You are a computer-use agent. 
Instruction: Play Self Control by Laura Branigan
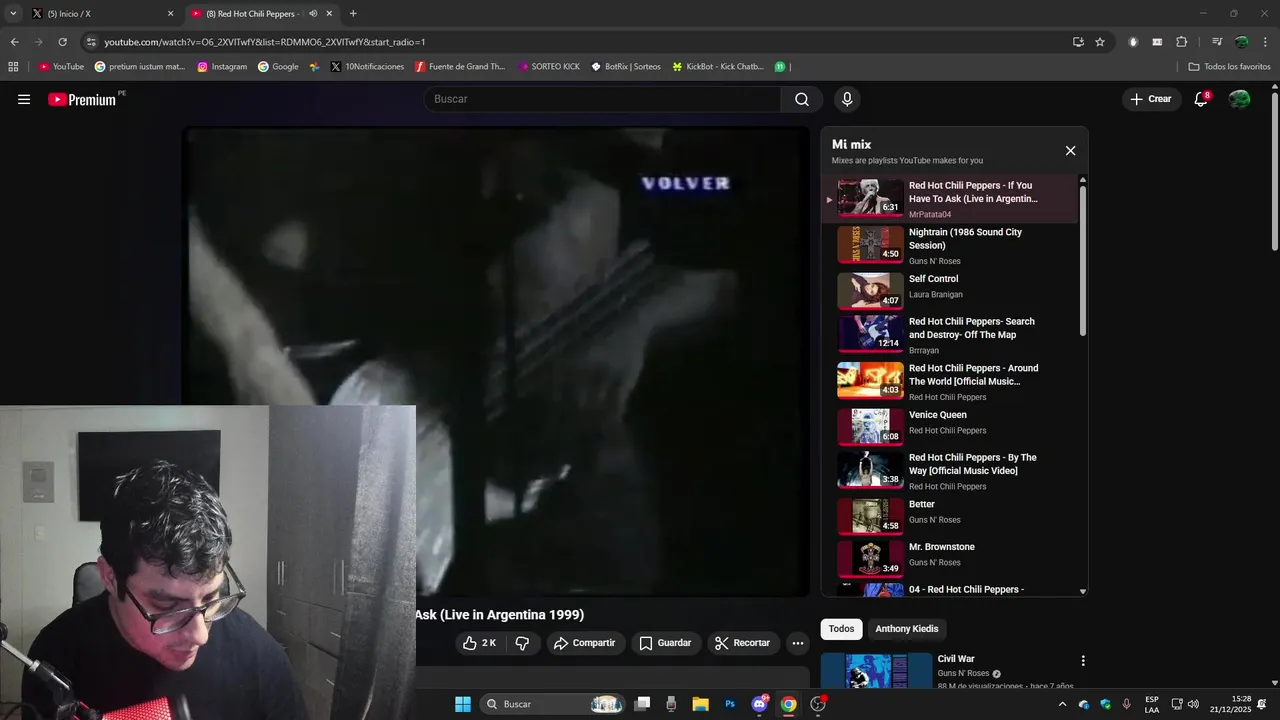(x=950, y=291)
